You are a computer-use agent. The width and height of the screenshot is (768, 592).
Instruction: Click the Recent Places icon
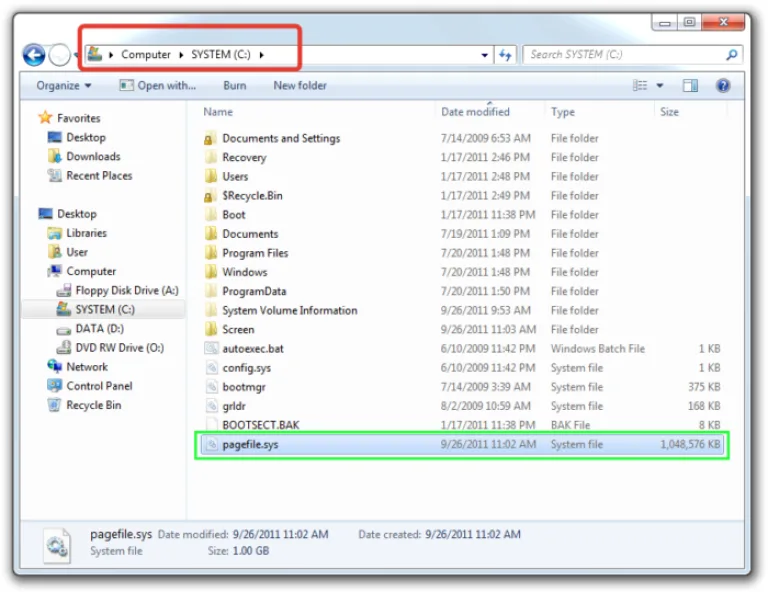tap(54, 175)
